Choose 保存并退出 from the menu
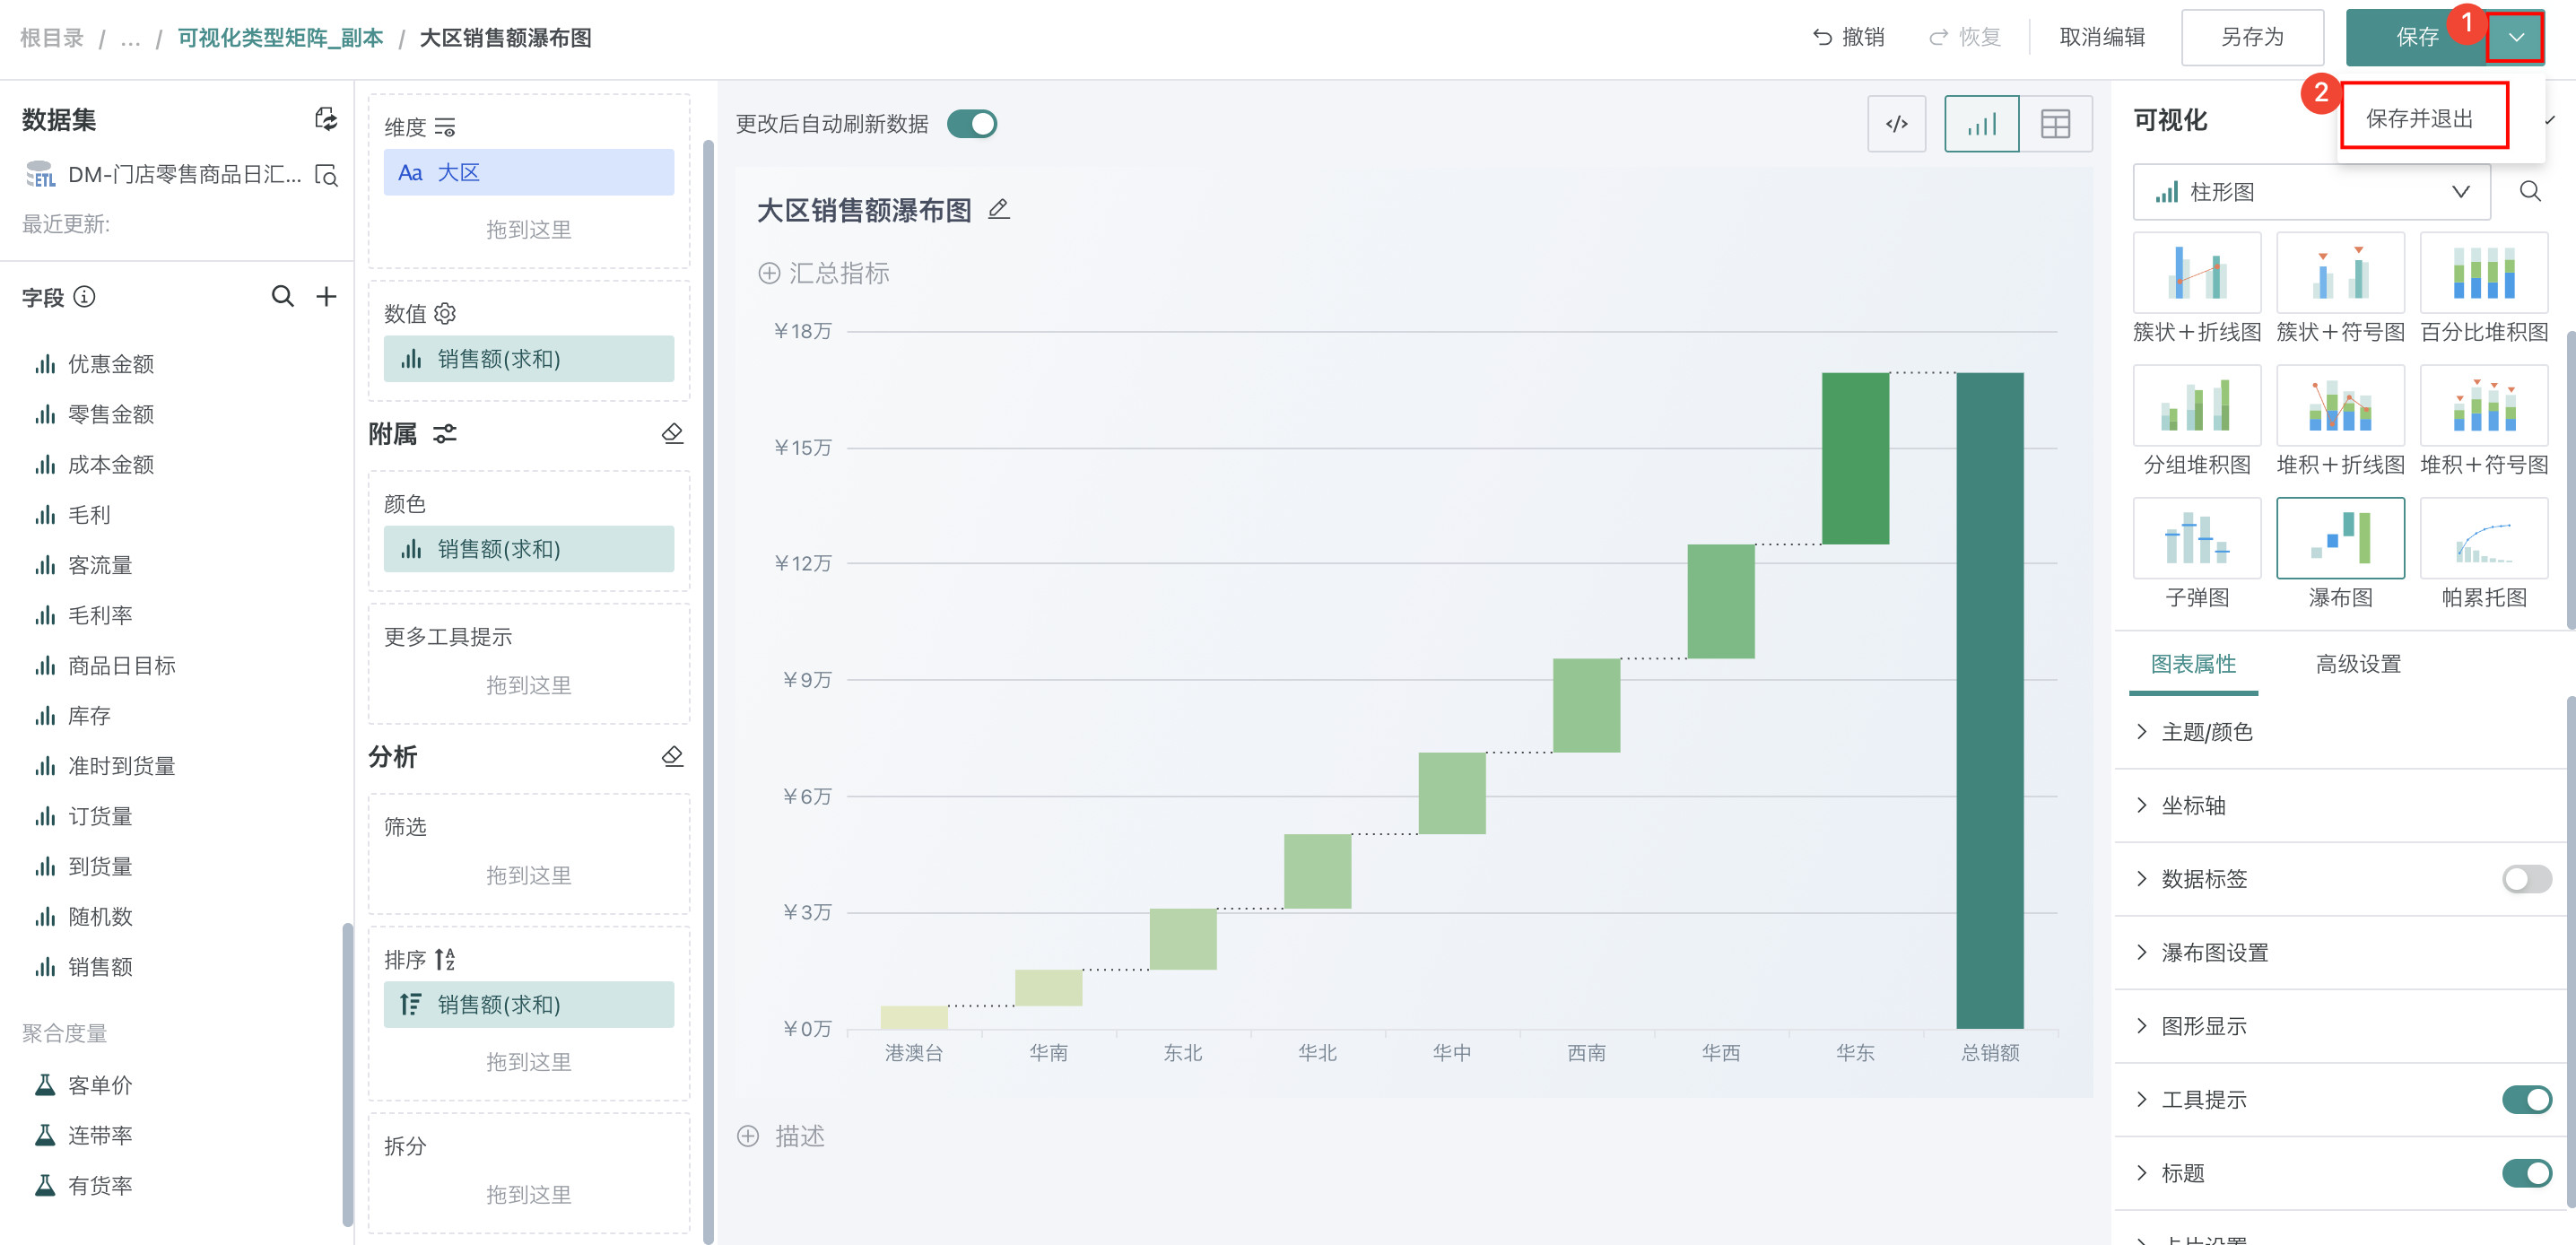 point(2419,118)
